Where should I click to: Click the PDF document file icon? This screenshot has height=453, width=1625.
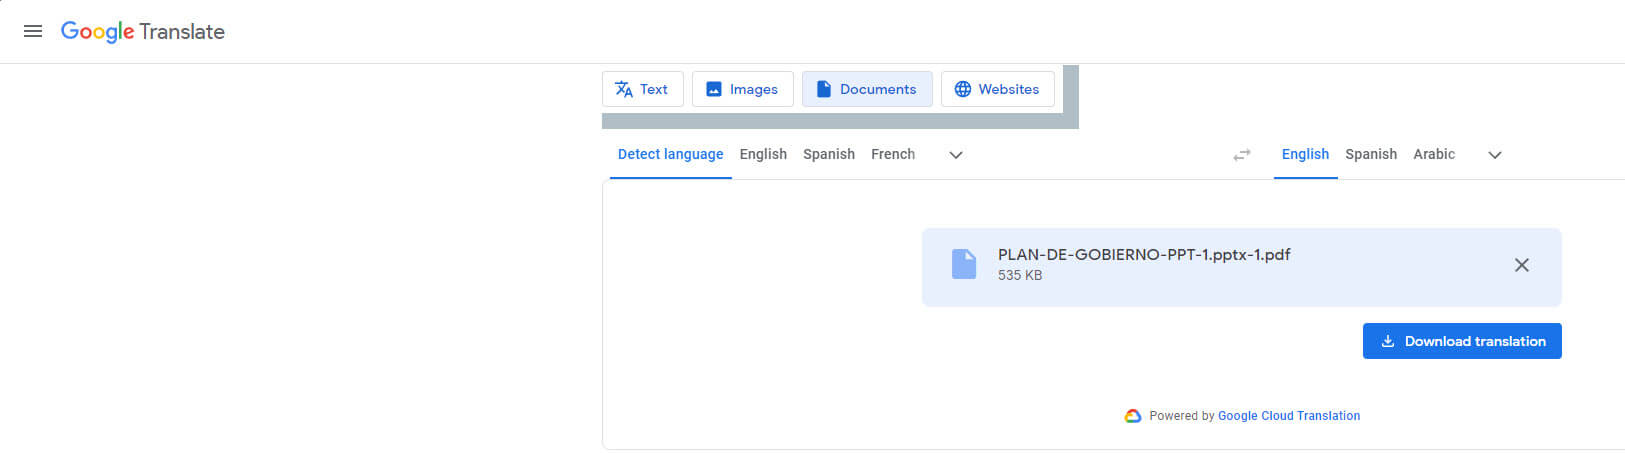pos(963,264)
